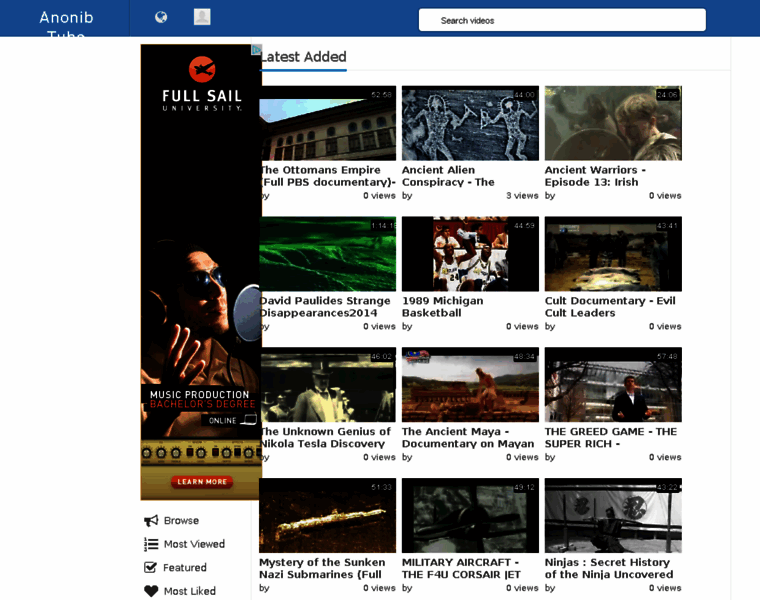Click 'Mystery of the Sunken Nazi Submarines' title
The image size is (760, 600).
322,568
